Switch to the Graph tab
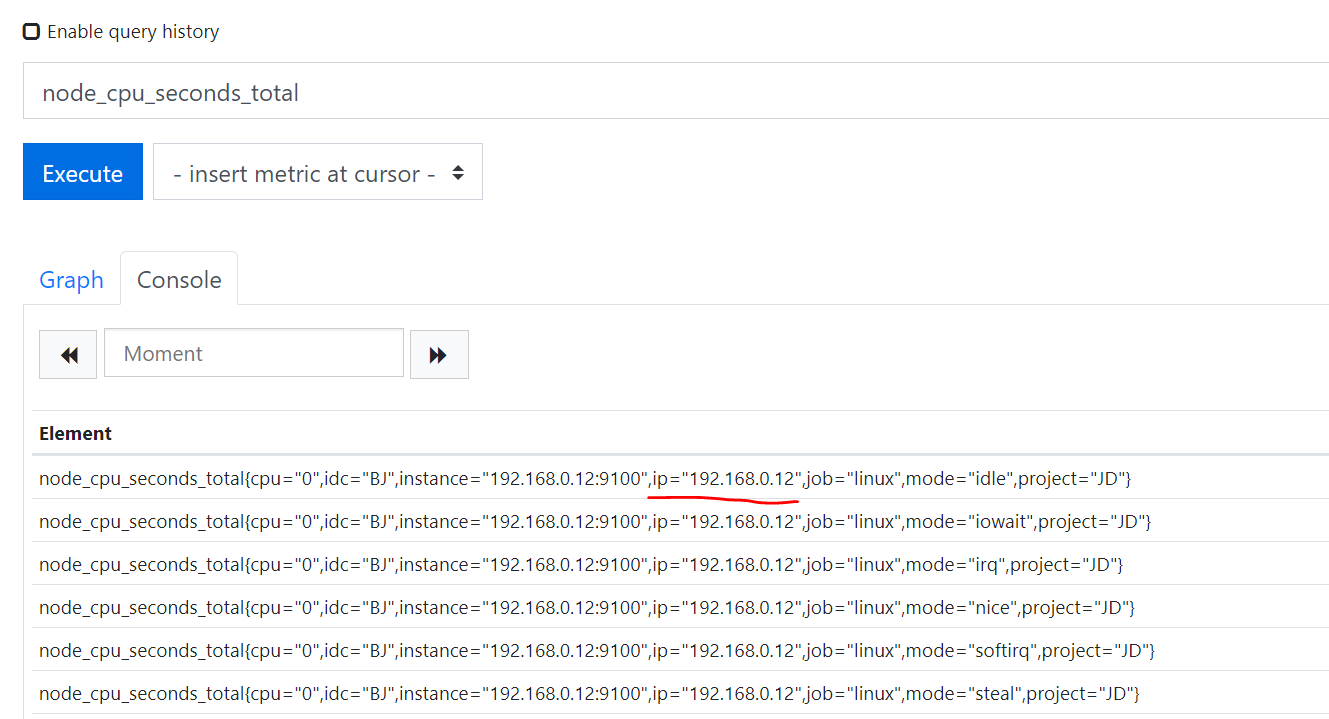 71,280
